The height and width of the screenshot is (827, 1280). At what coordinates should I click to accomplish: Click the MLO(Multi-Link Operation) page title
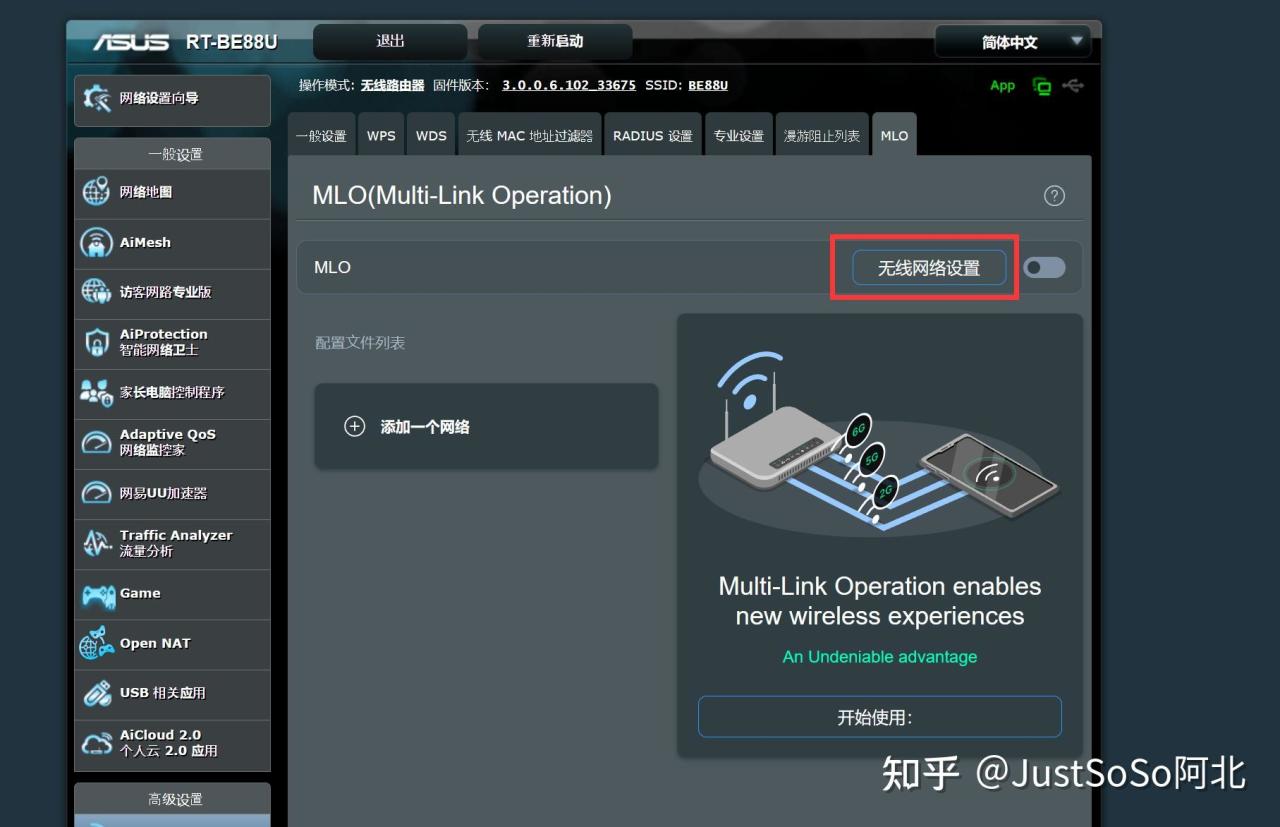tap(462, 195)
